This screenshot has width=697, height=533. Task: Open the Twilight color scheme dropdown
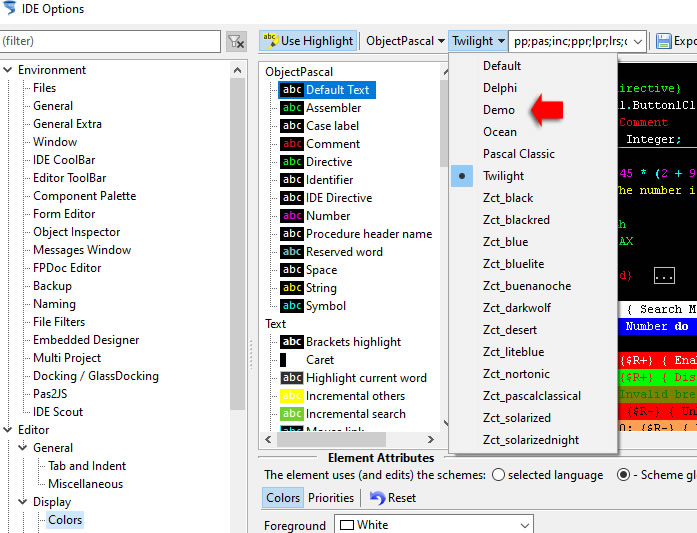[478, 41]
